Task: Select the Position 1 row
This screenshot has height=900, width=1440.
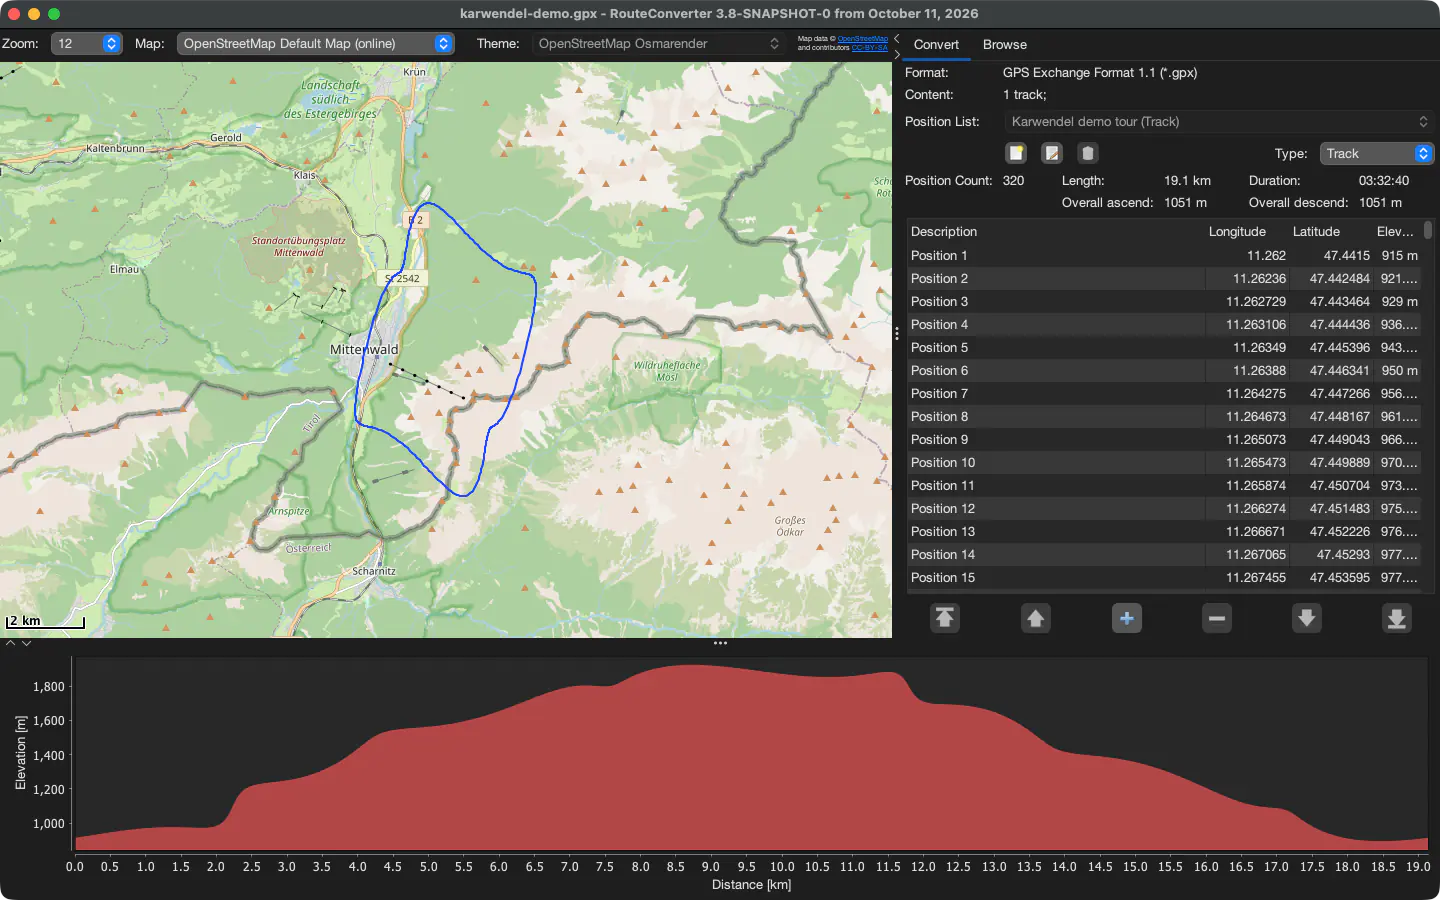Action: (1164, 256)
